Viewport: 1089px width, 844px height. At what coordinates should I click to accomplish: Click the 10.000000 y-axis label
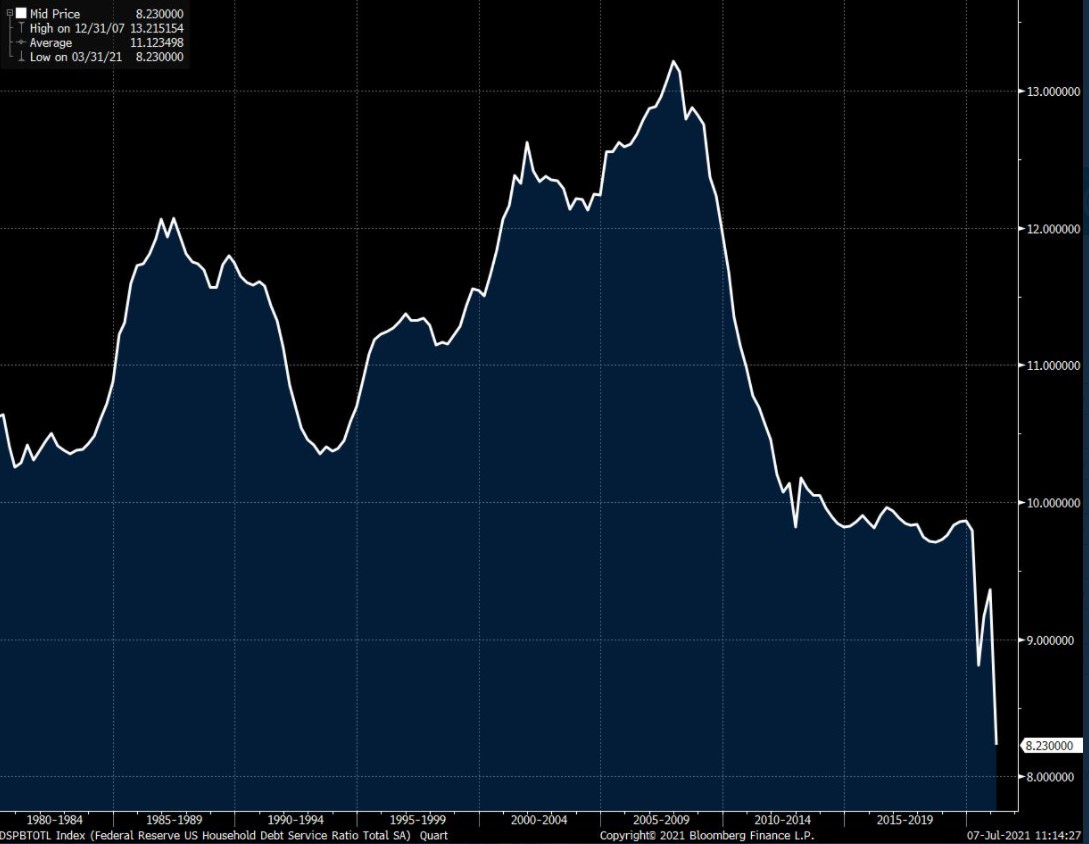point(1054,503)
